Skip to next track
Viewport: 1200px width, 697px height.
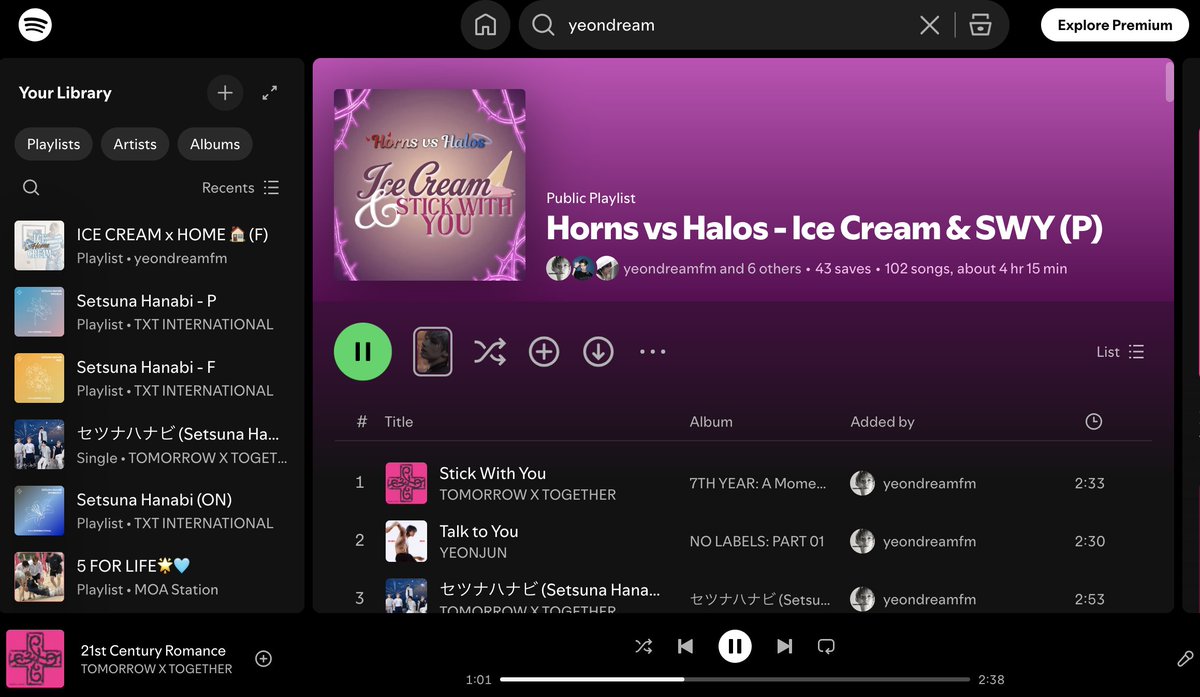click(785, 646)
